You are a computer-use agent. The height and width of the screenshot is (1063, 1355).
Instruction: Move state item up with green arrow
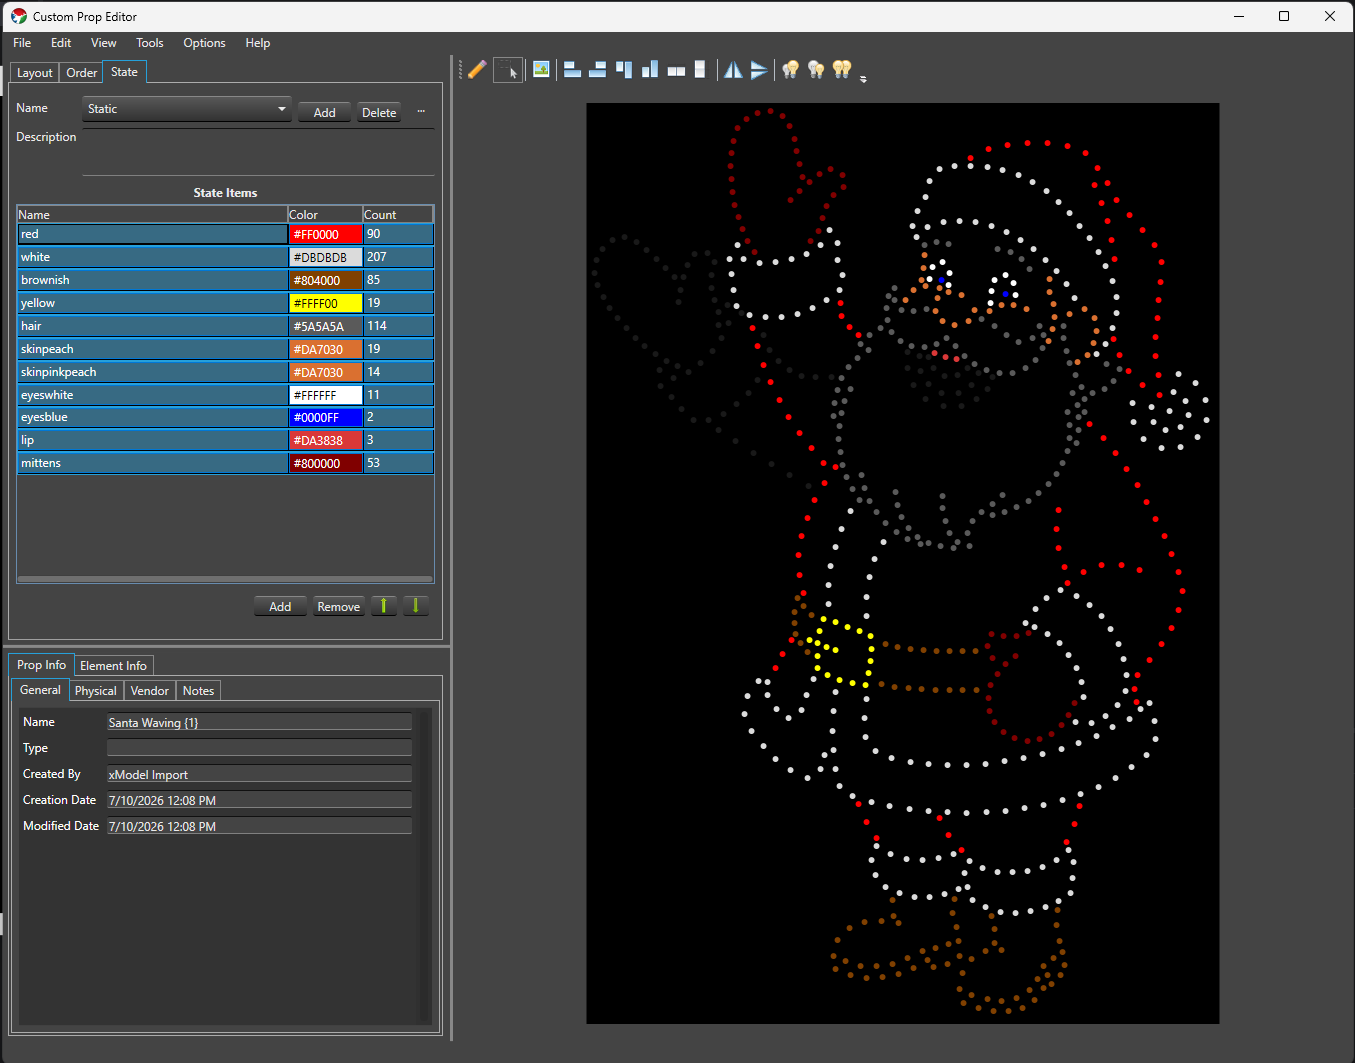coord(384,606)
